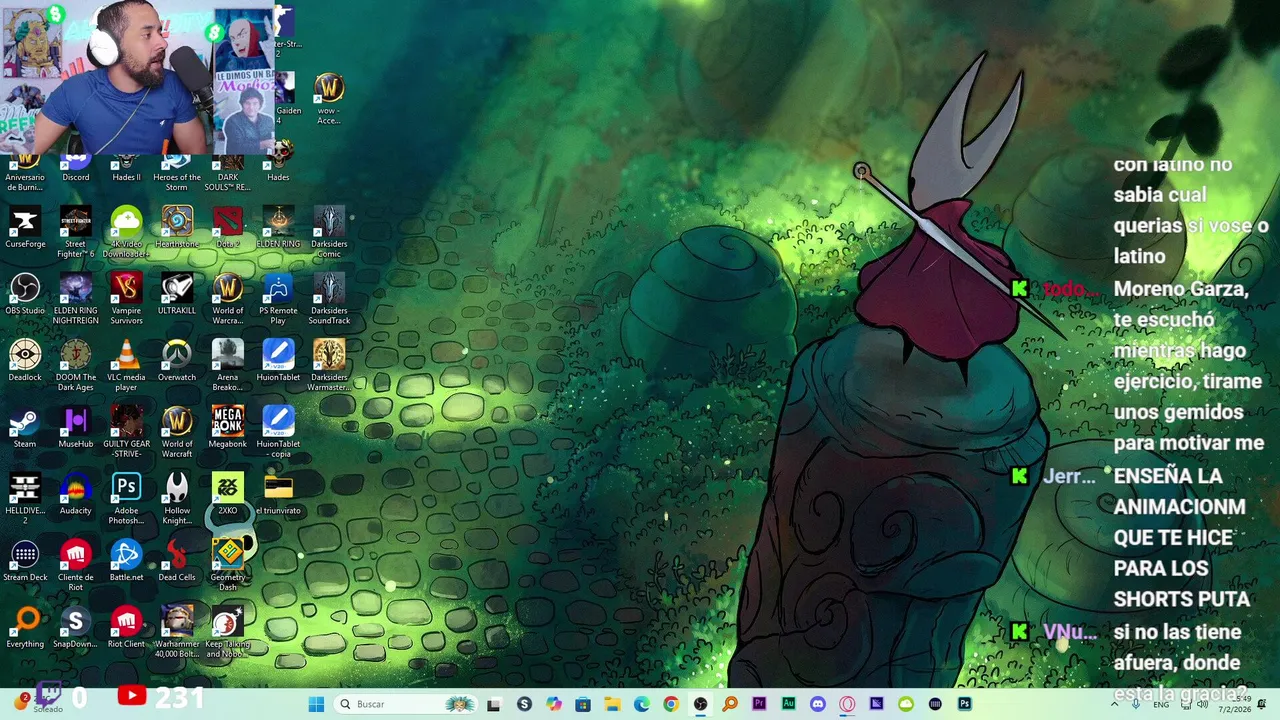Open Microsoft Edge on the taskbar
The width and height of the screenshot is (1280, 720).
pos(641,704)
